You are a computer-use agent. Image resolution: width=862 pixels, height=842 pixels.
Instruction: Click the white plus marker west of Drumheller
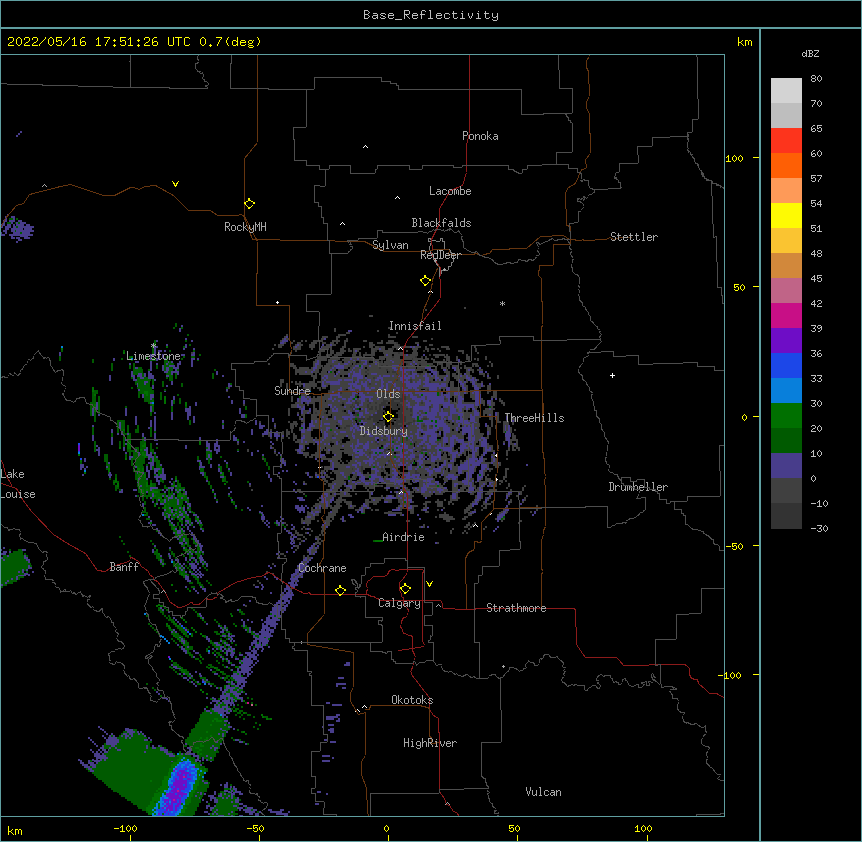tap(612, 375)
